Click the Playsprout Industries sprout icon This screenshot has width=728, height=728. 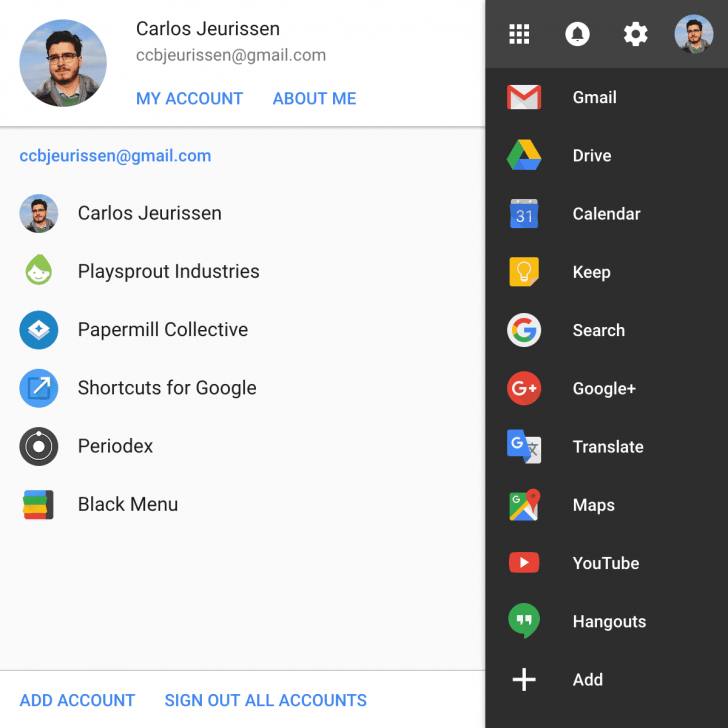click(x=39, y=270)
